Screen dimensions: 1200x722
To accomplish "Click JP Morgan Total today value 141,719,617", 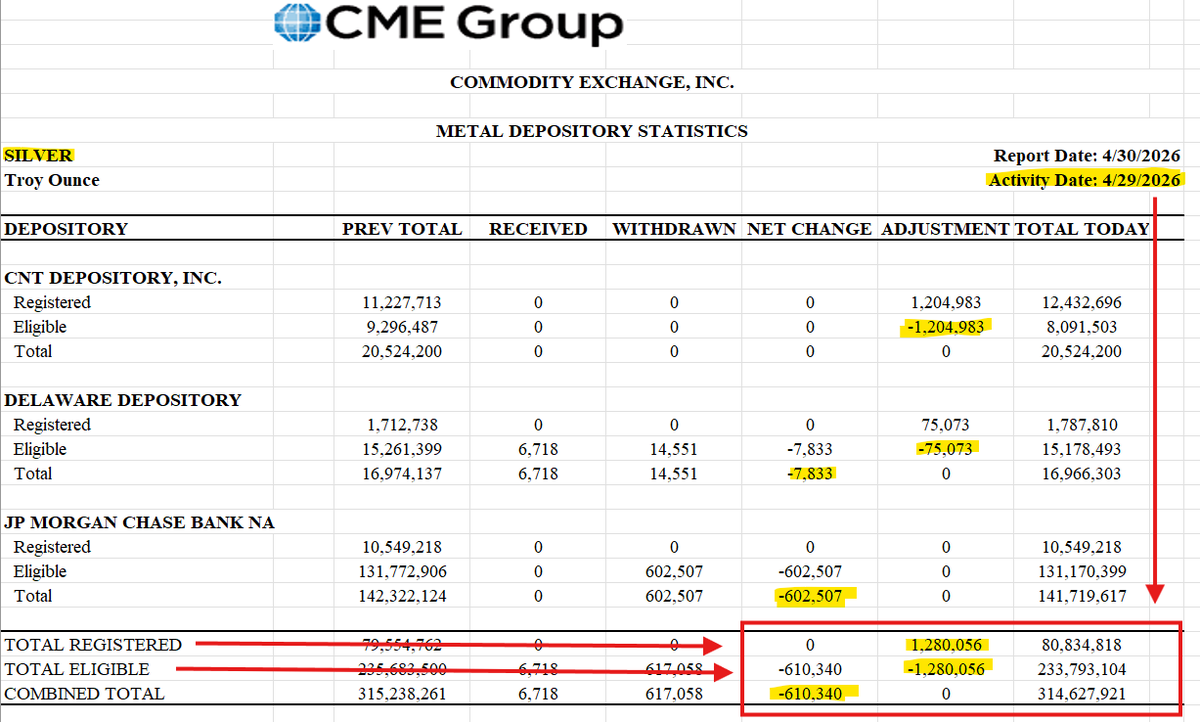I will 1081,596.
